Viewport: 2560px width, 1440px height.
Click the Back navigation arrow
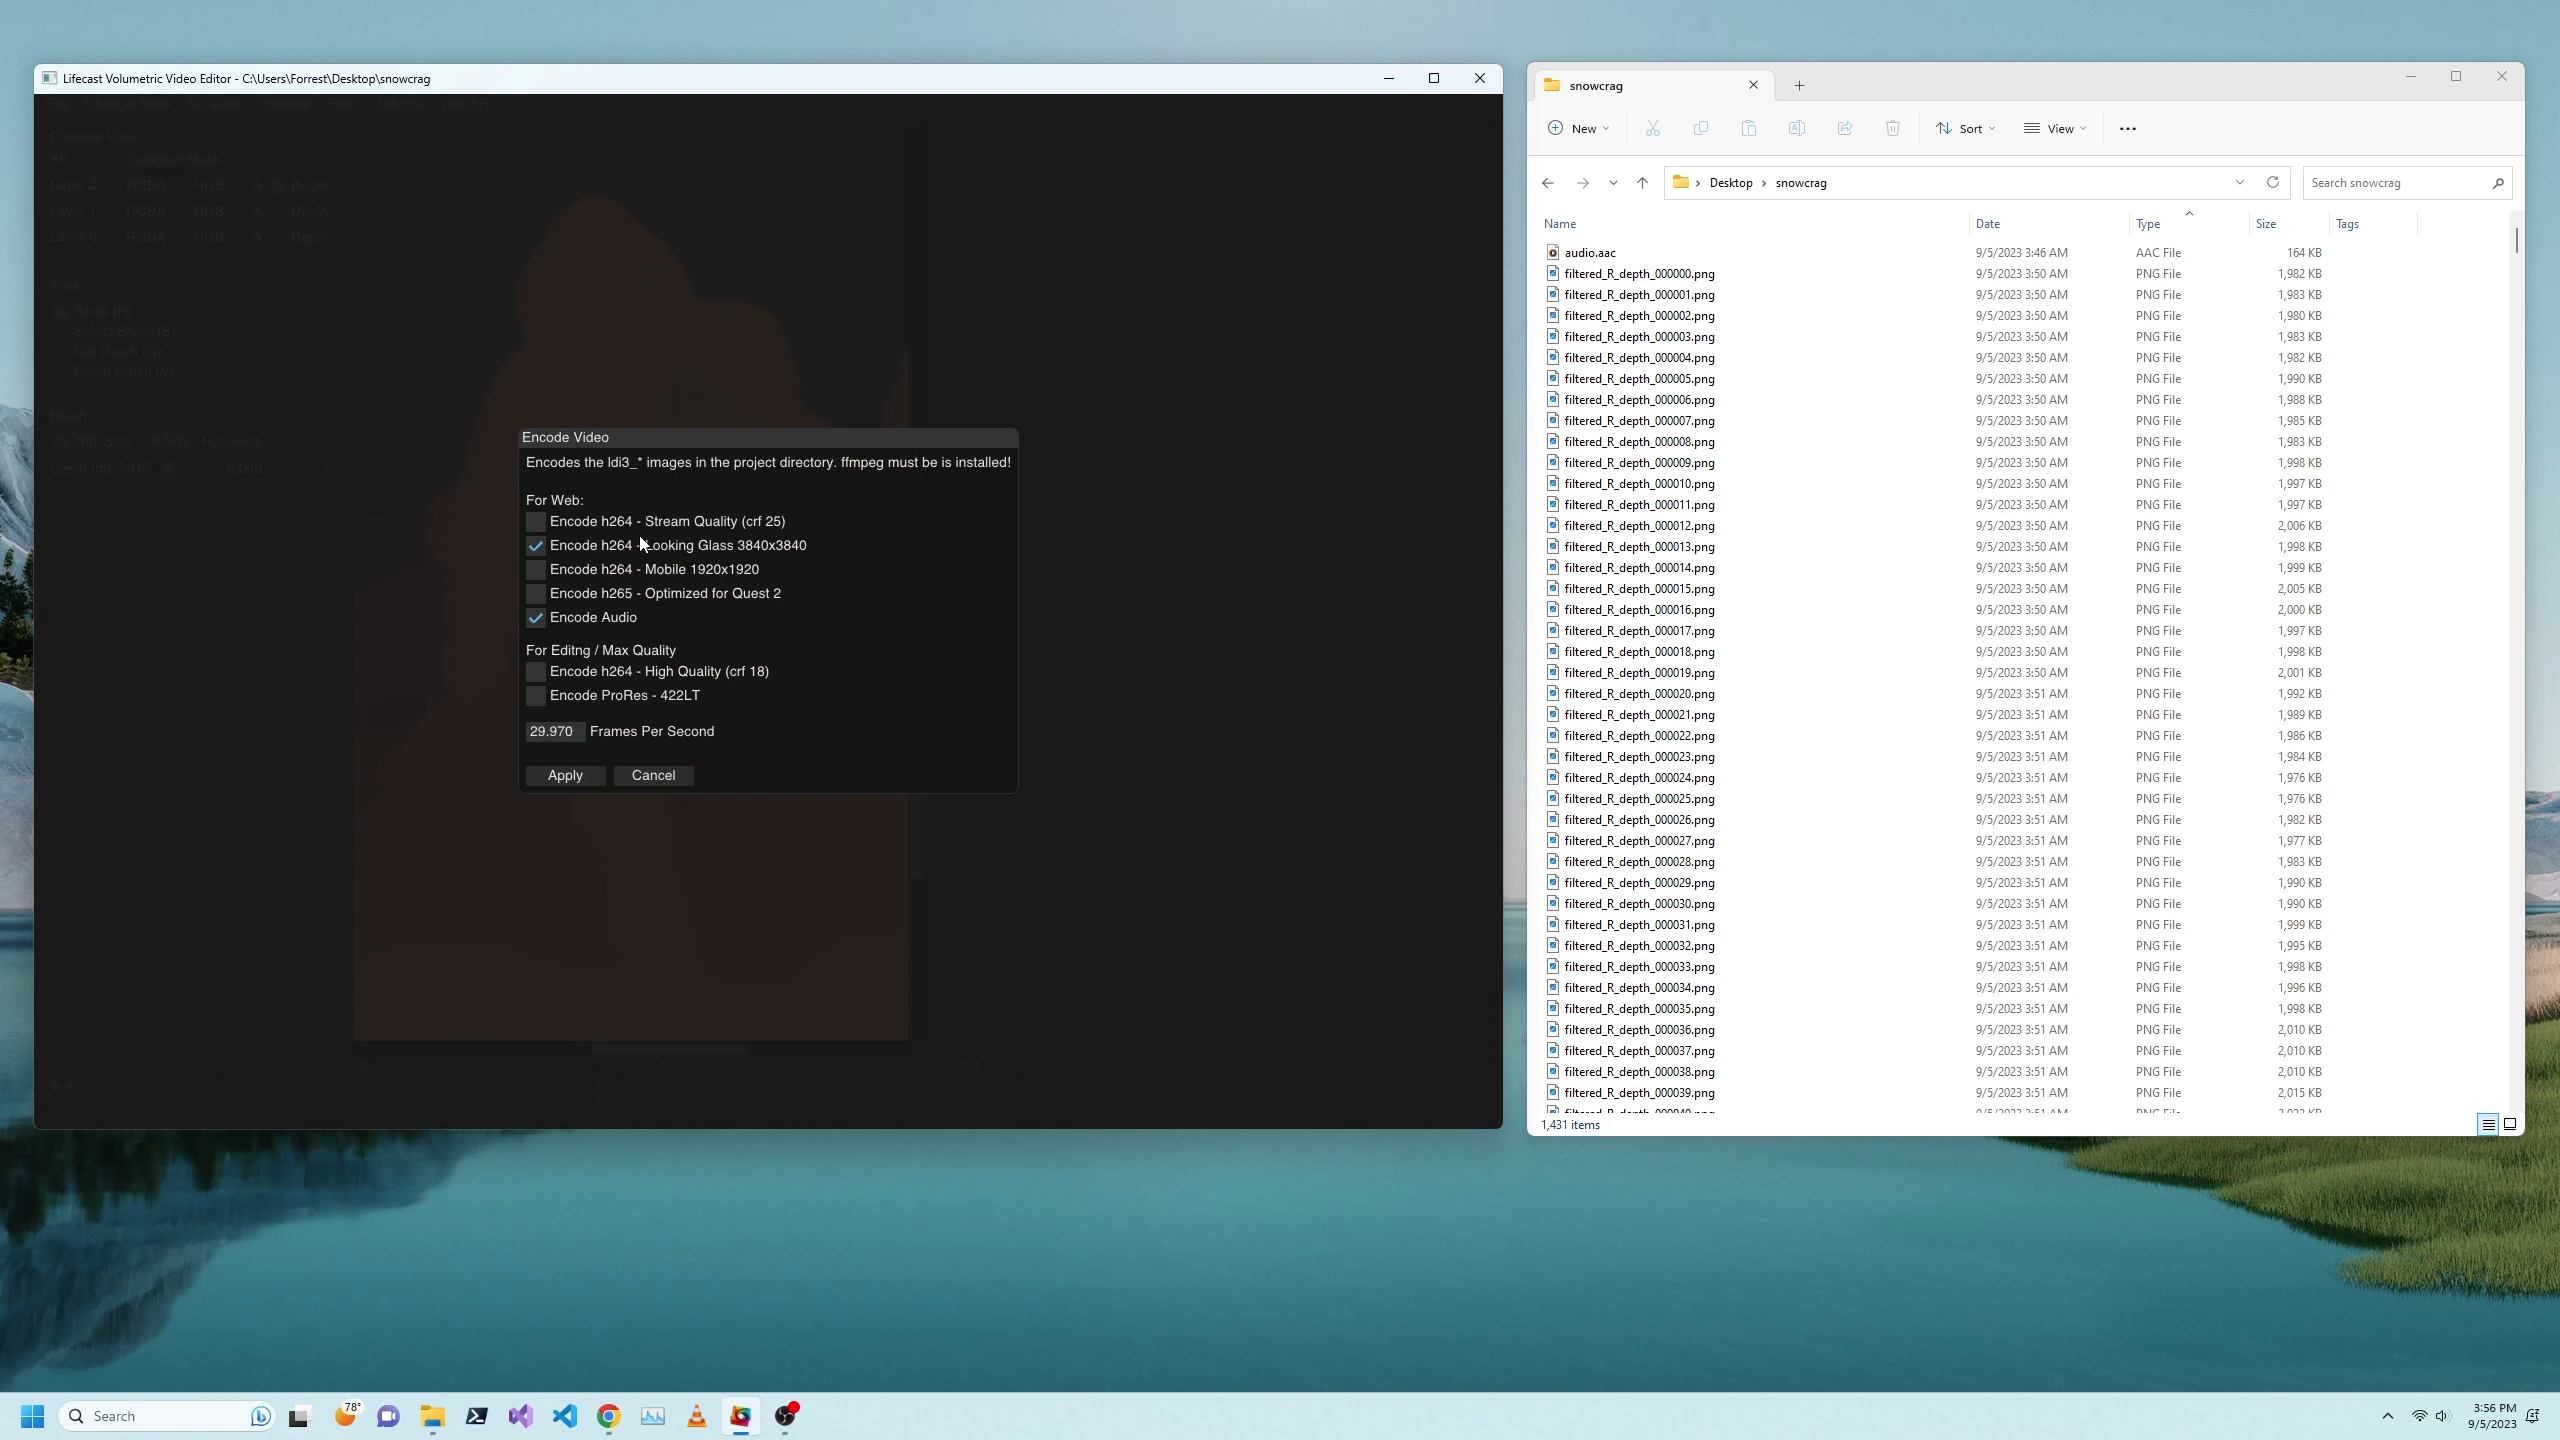tap(1548, 183)
